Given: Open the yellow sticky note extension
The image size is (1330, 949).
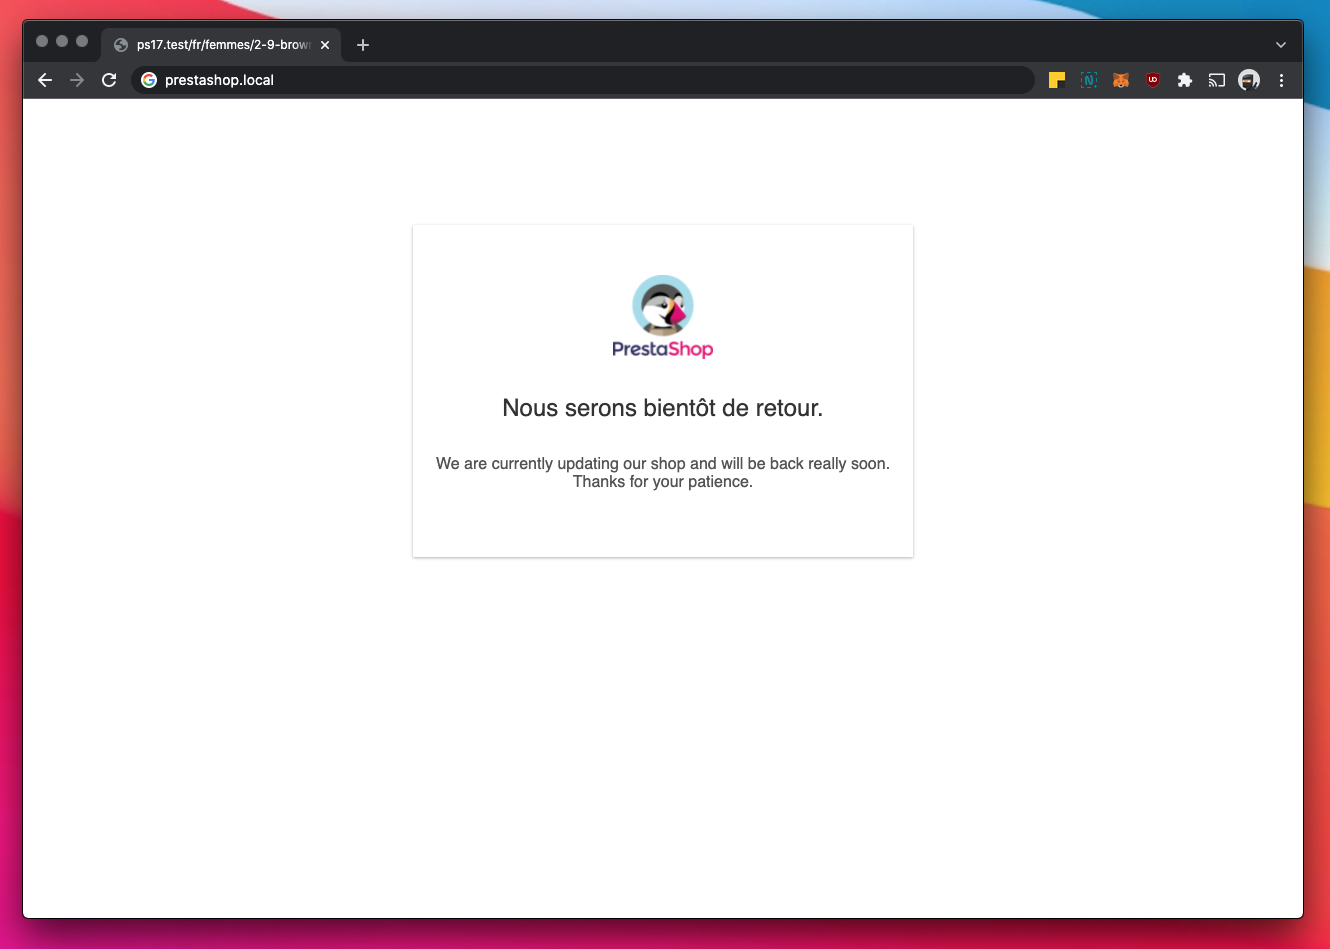Looking at the screenshot, I should [1057, 80].
